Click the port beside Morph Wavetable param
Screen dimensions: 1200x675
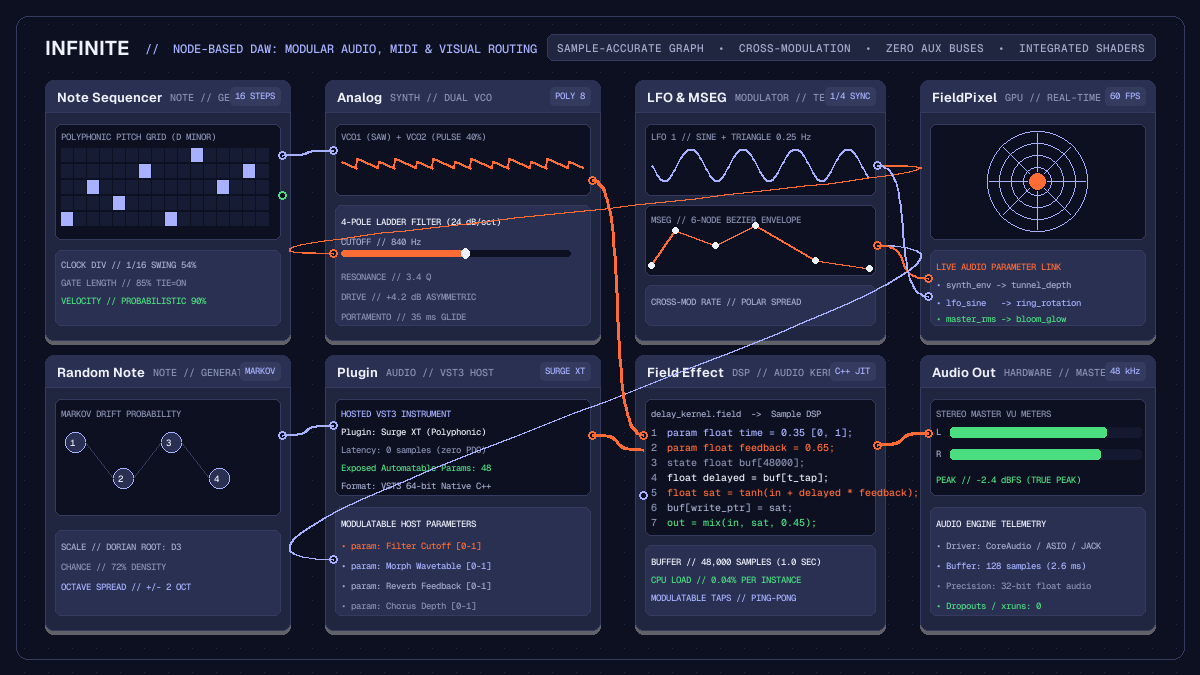(334, 562)
